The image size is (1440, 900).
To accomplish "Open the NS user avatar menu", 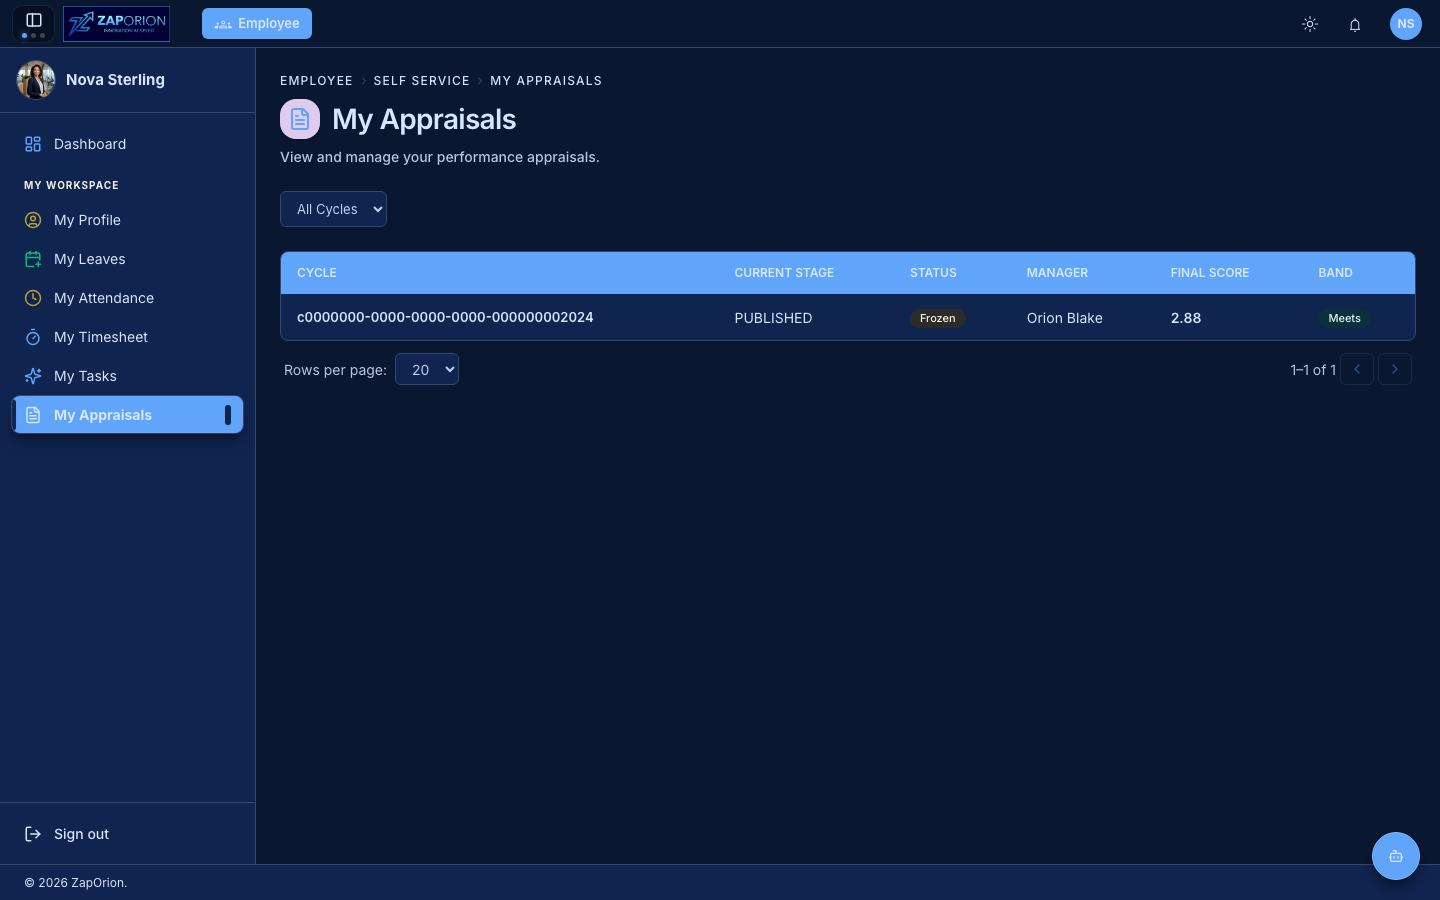I will pyautogui.click(x=1406, y=24).
